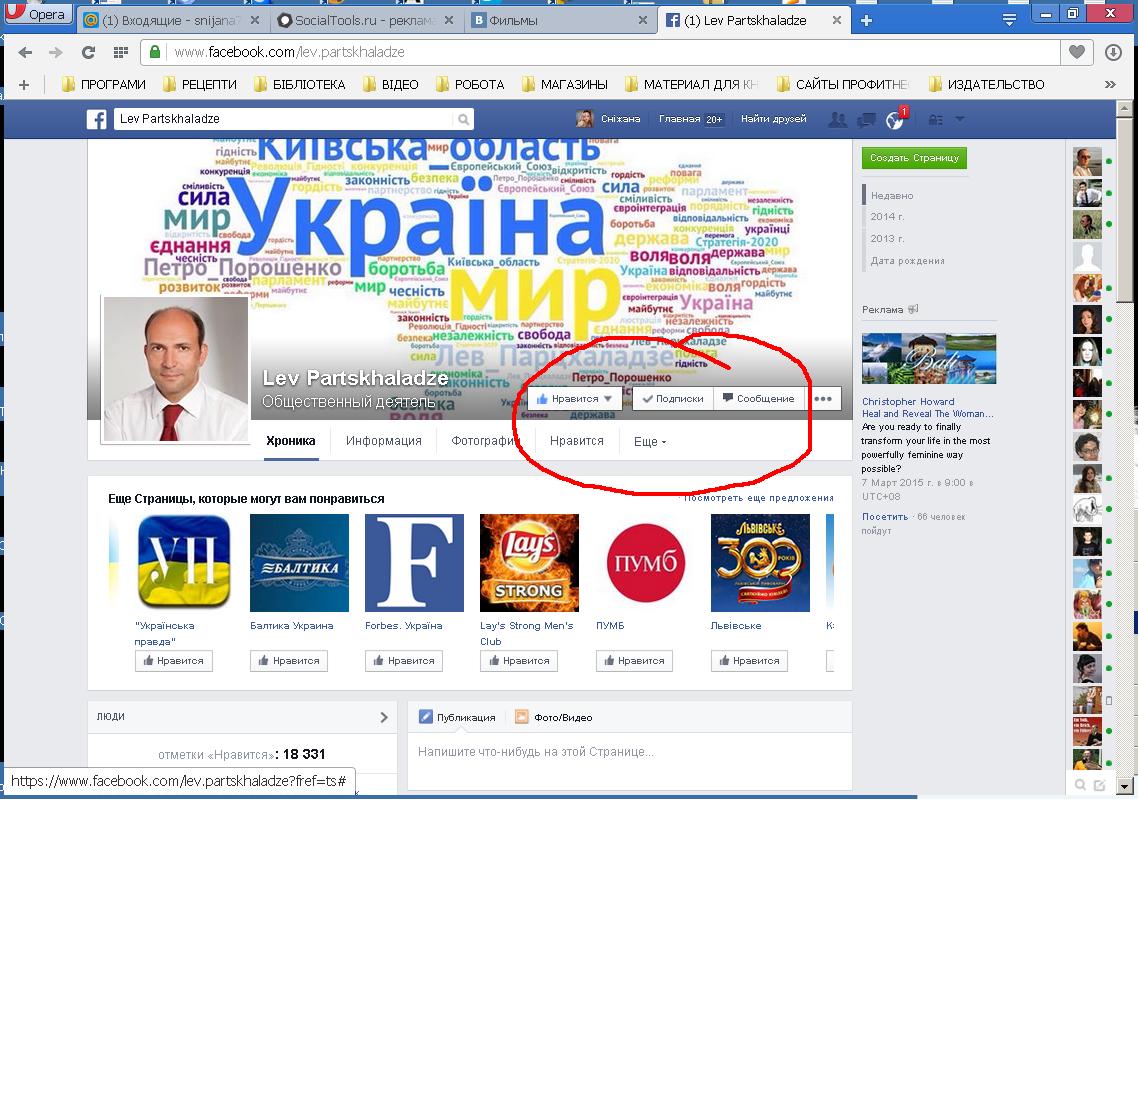Click Посмотреть еще предложения link
This screenshot has width=1138, height=1100.
(758, 498)
